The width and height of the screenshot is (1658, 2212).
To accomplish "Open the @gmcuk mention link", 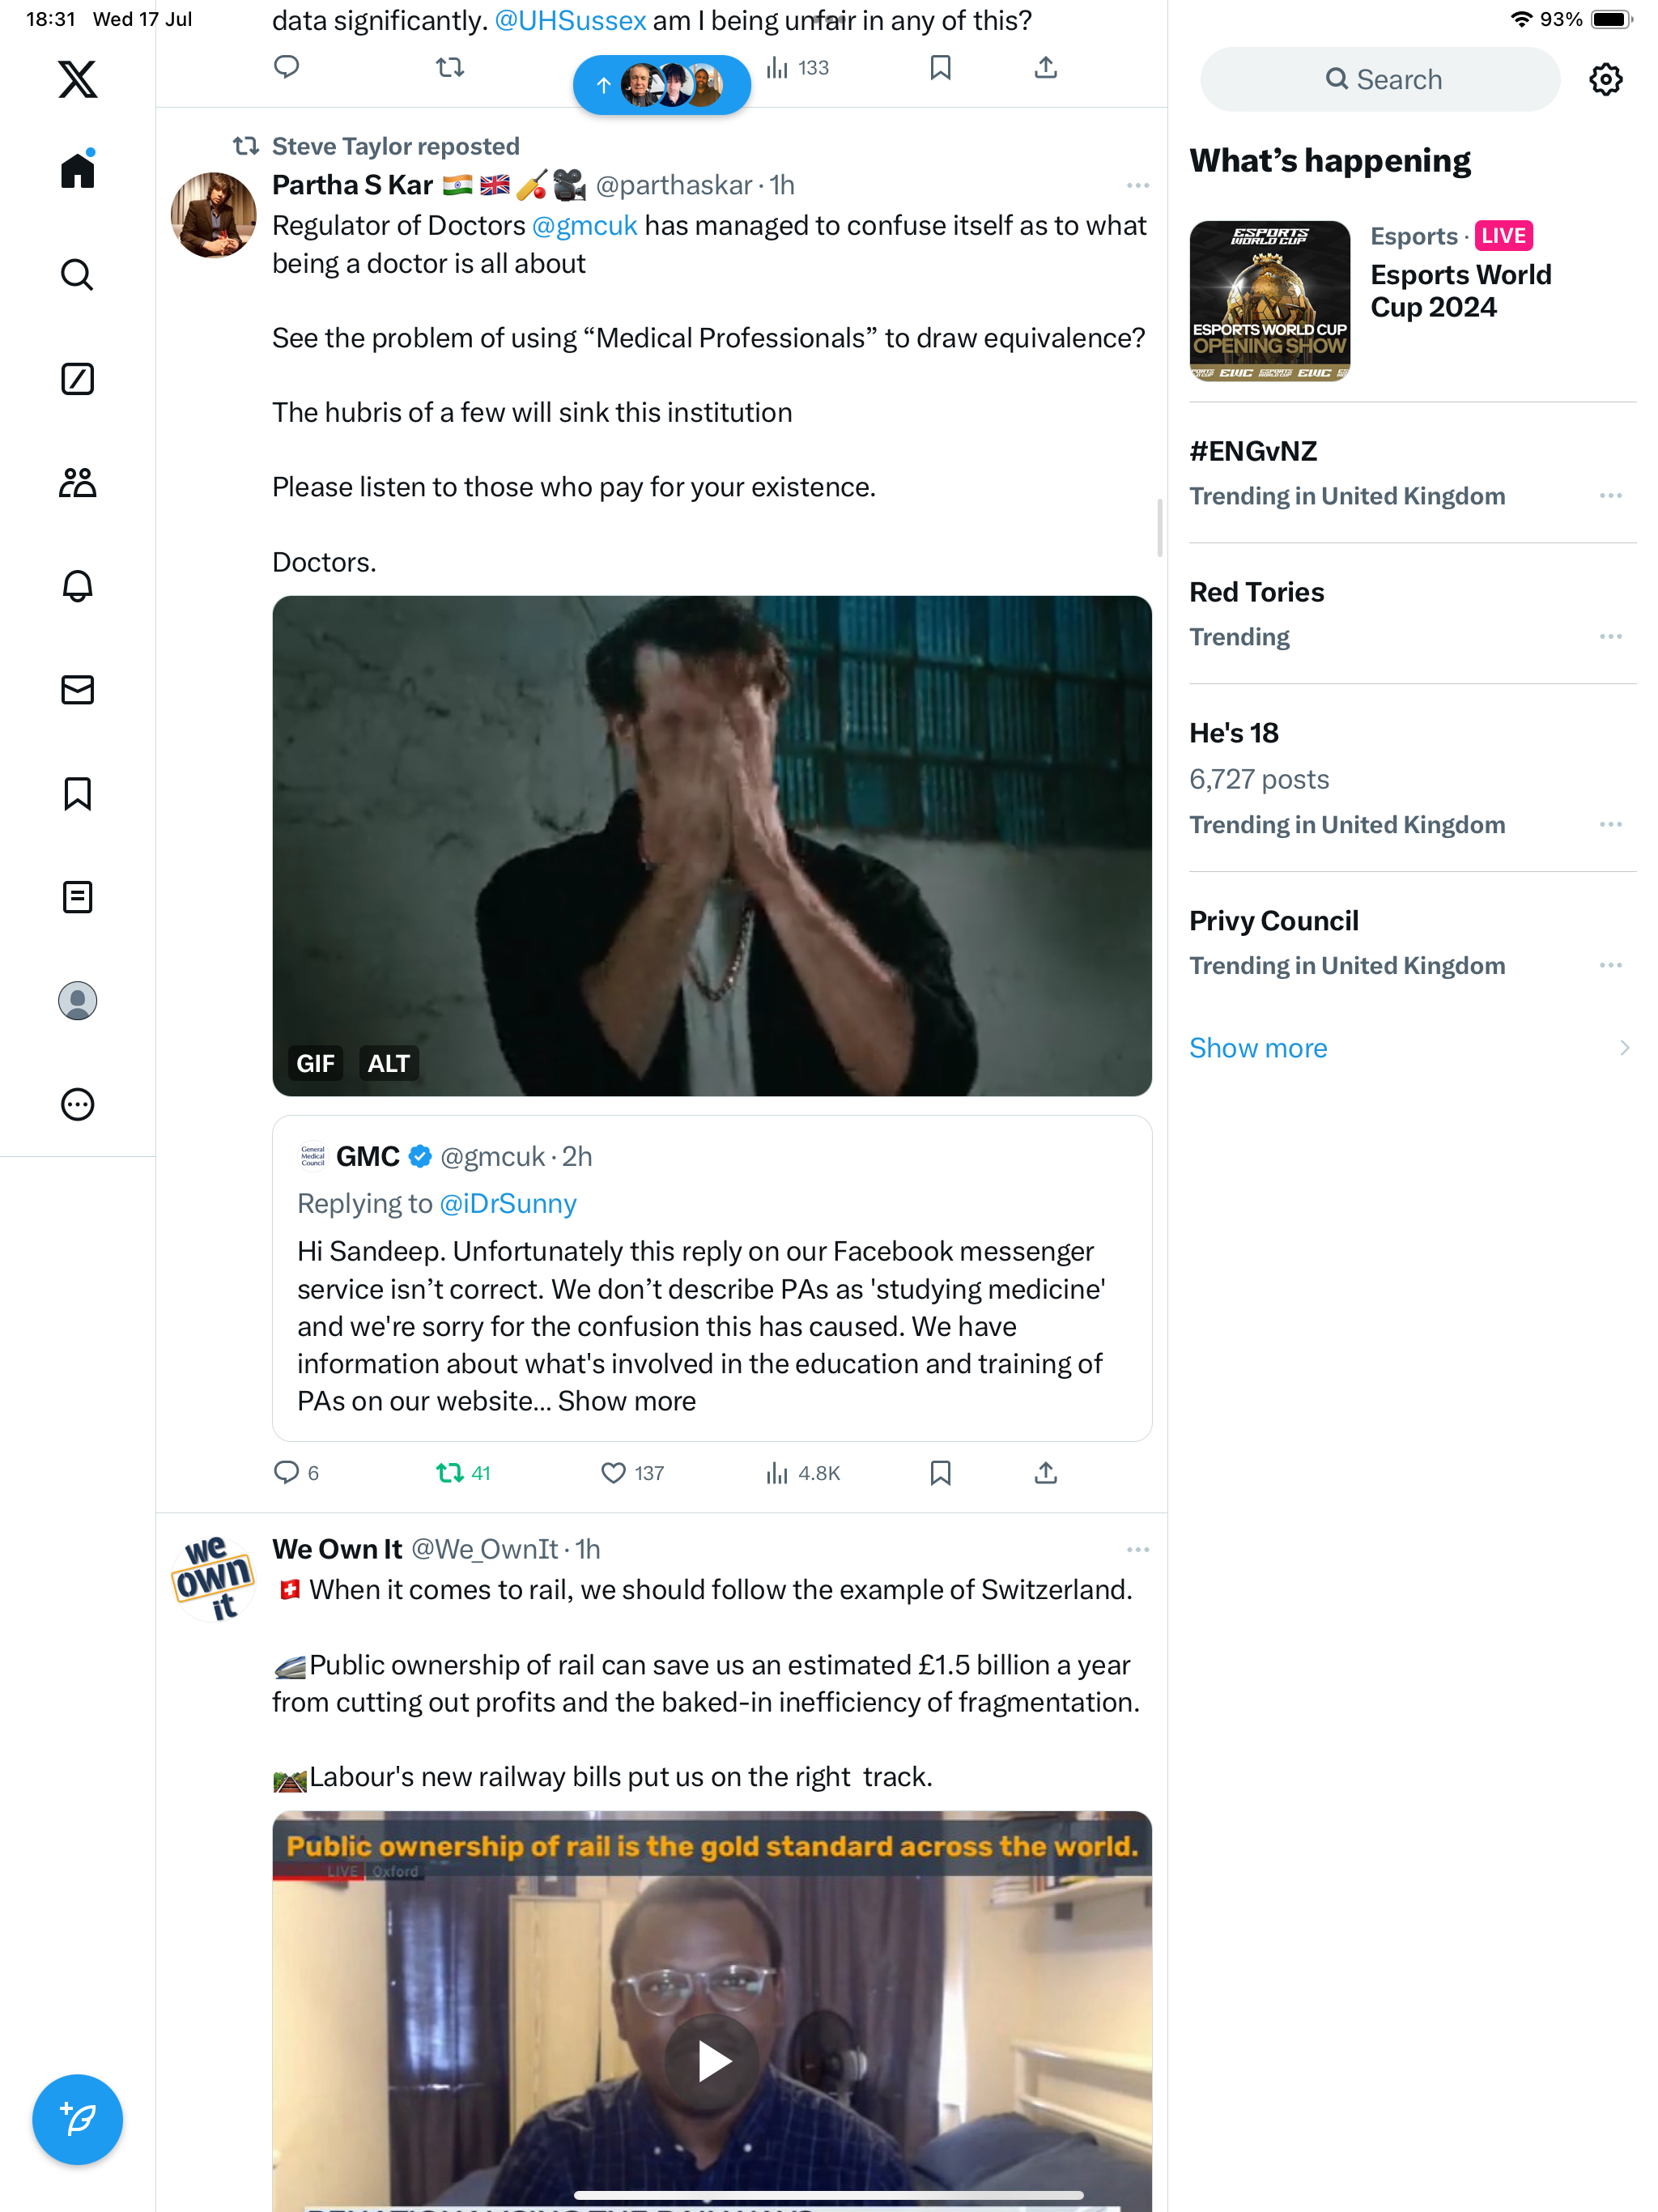I will coord(584,226).
